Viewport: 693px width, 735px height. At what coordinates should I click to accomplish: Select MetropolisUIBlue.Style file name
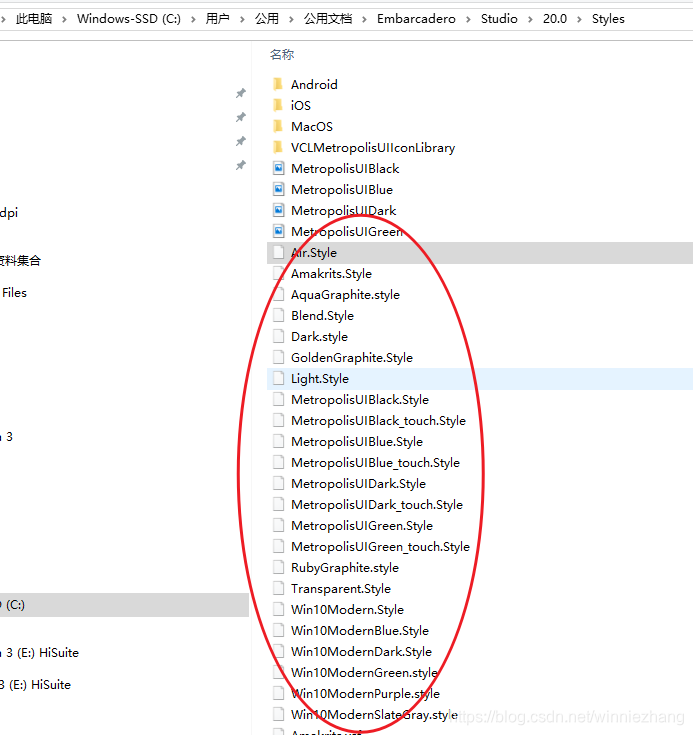pos(357,442)
